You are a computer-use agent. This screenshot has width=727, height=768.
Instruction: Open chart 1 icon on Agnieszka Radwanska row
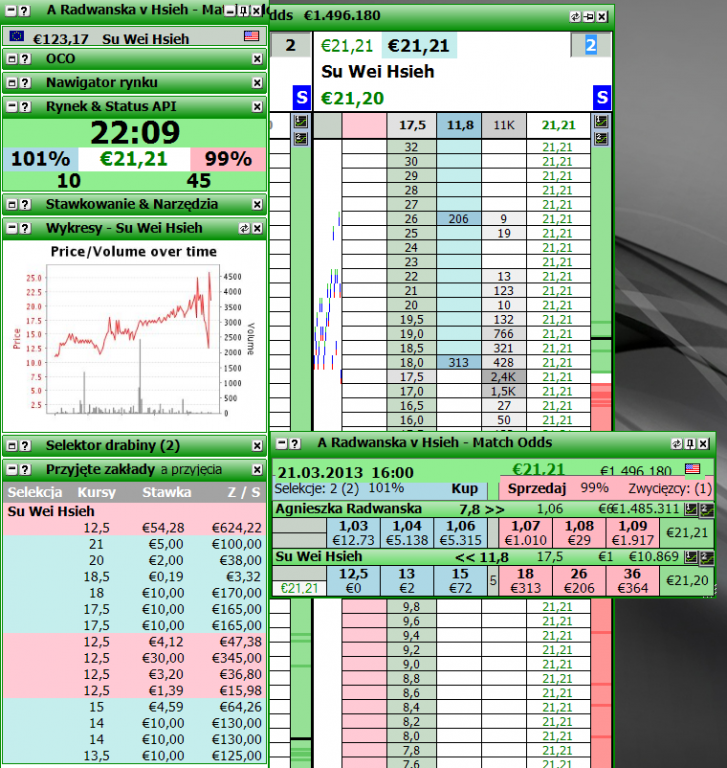click(x=691, y=509)
